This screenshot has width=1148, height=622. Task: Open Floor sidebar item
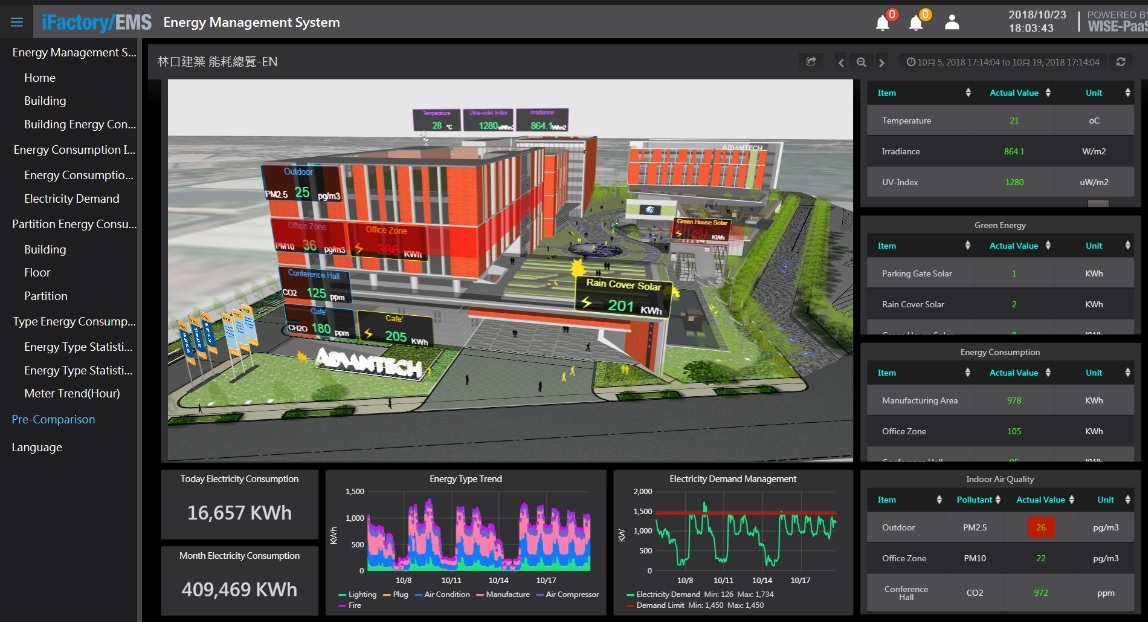(37, 272)
